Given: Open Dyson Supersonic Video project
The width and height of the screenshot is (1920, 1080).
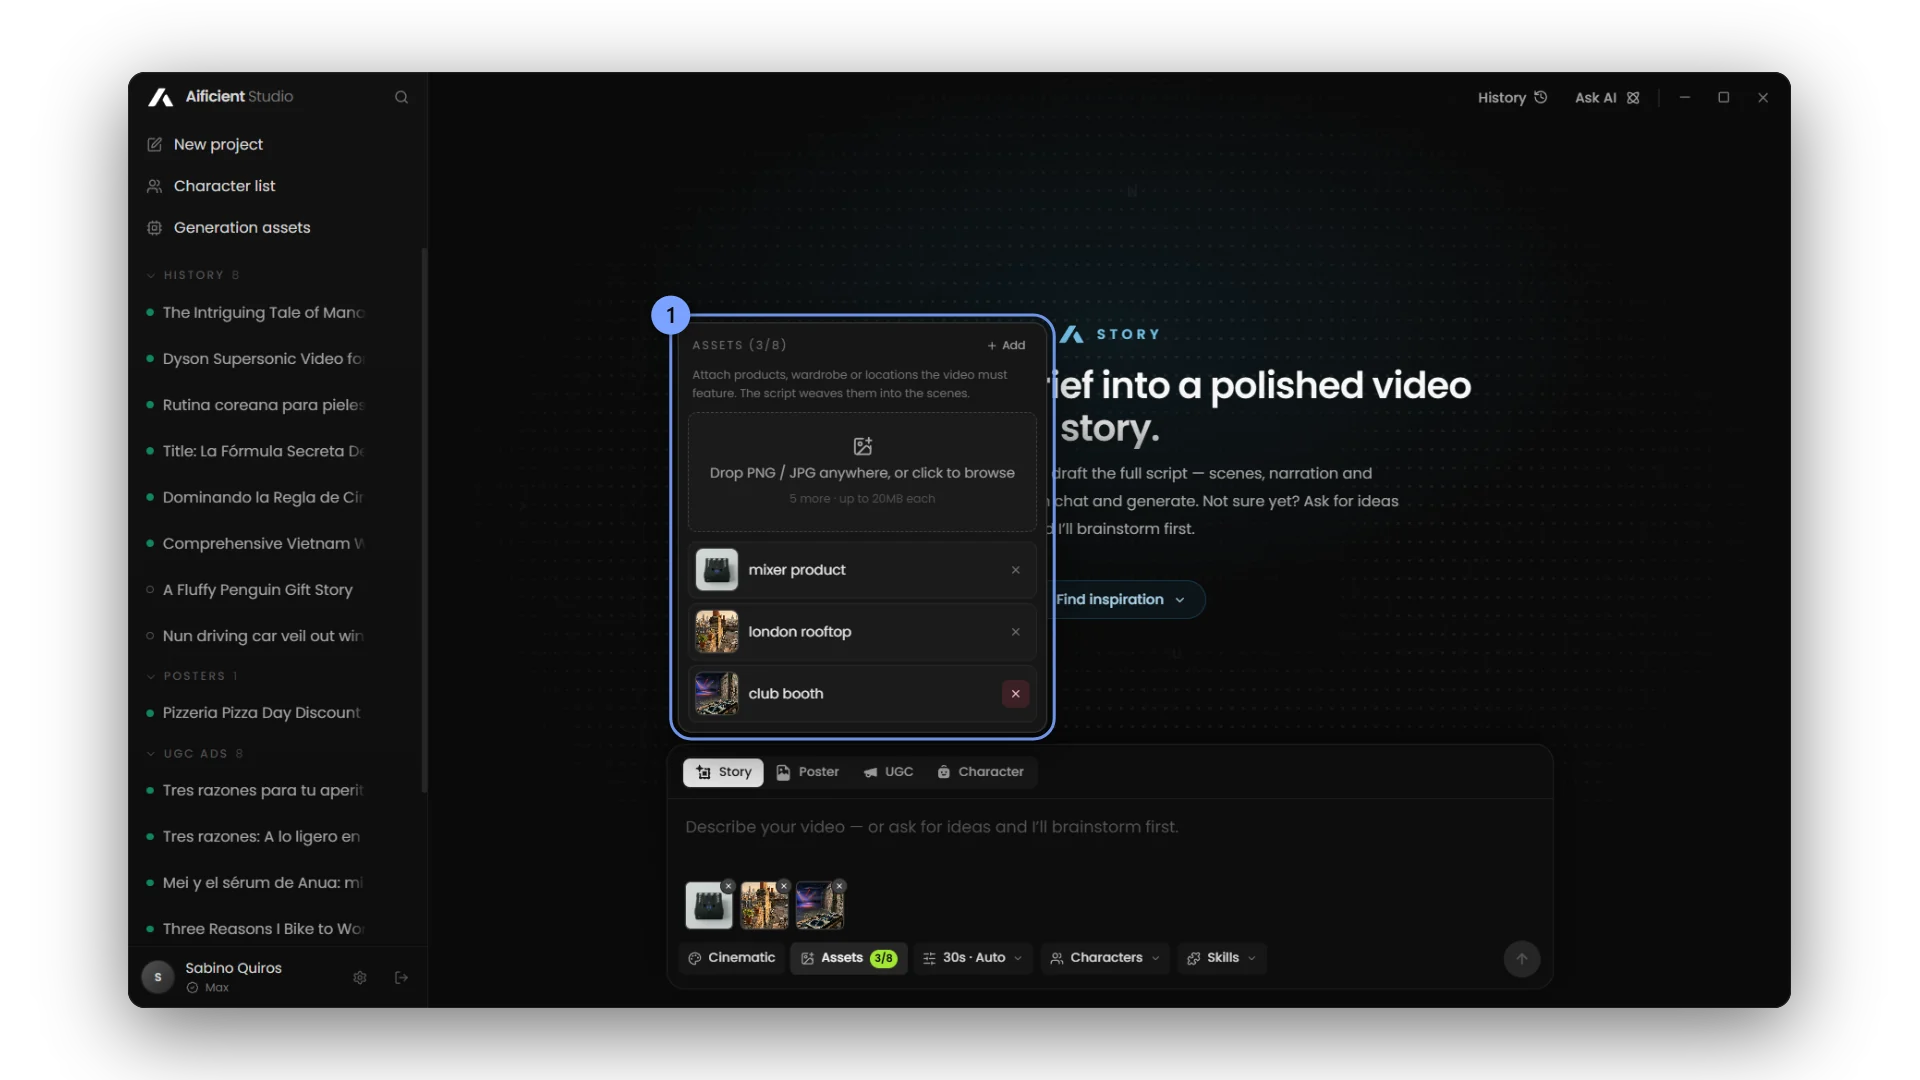Looking at the screenshot, I should (264, 359).
